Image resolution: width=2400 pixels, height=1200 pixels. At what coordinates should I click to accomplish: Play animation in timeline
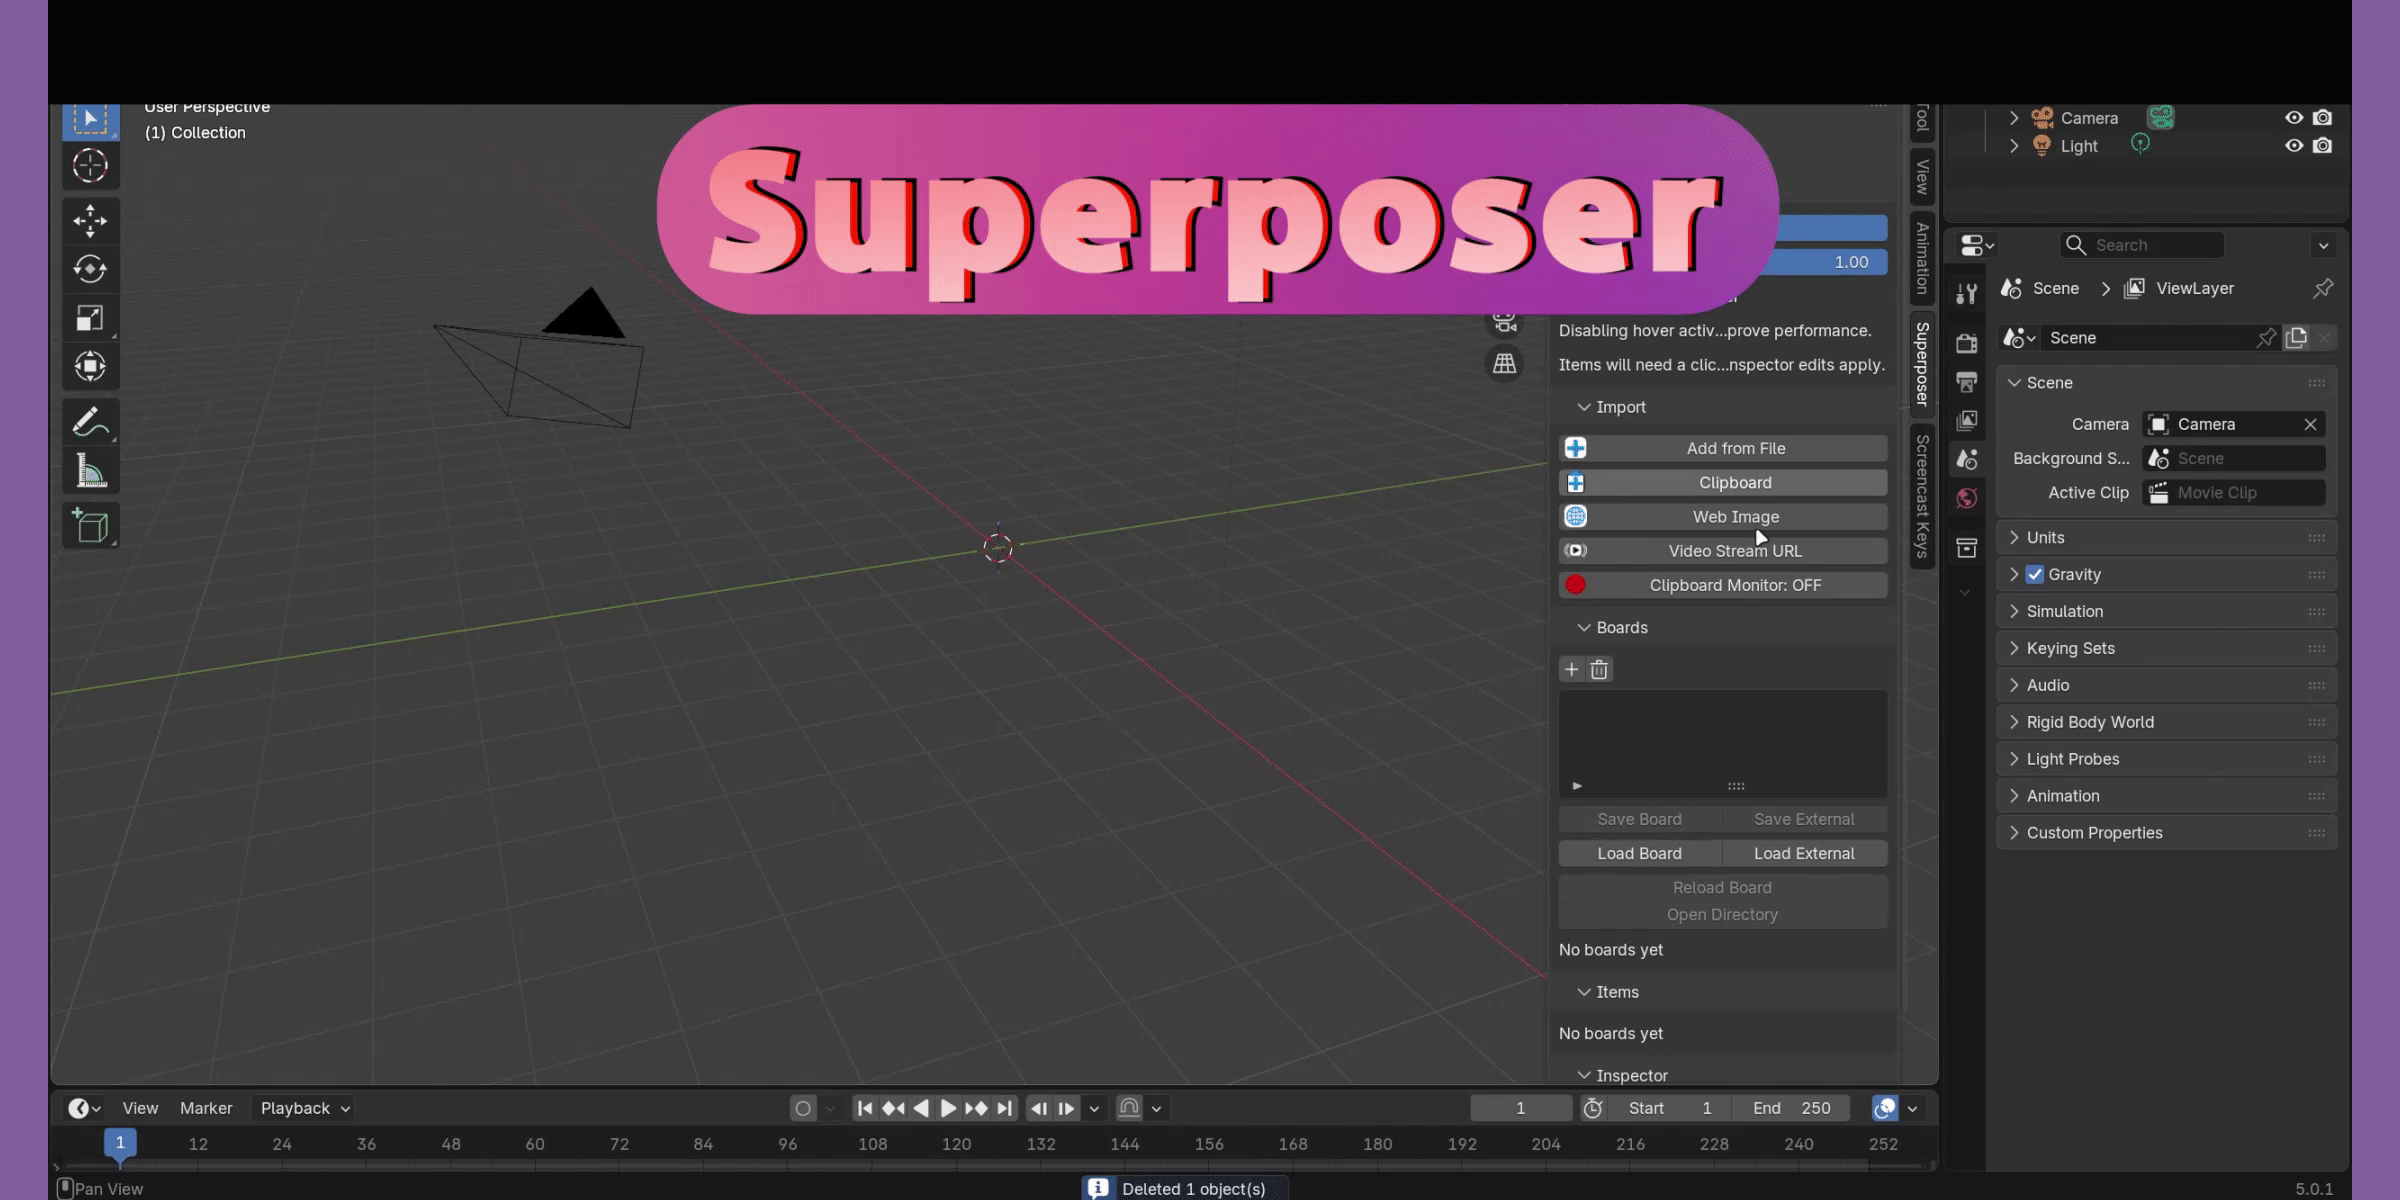point(948,1108)
